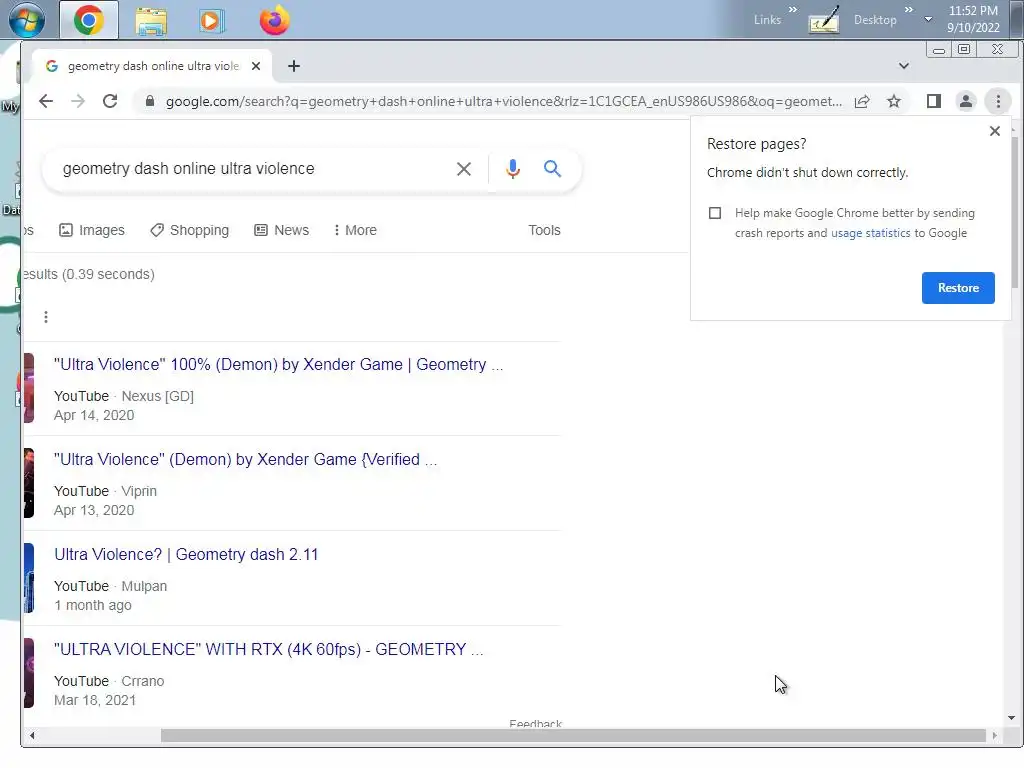Click the vertical scrollbar down arrow
Viewport: 1024px width, 768px height.
tap(1012, 718)
